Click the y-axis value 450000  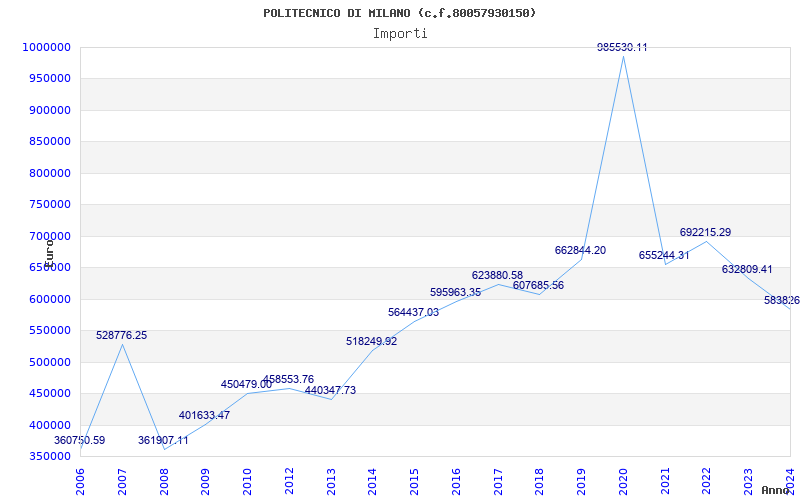[x=49, y=393]
